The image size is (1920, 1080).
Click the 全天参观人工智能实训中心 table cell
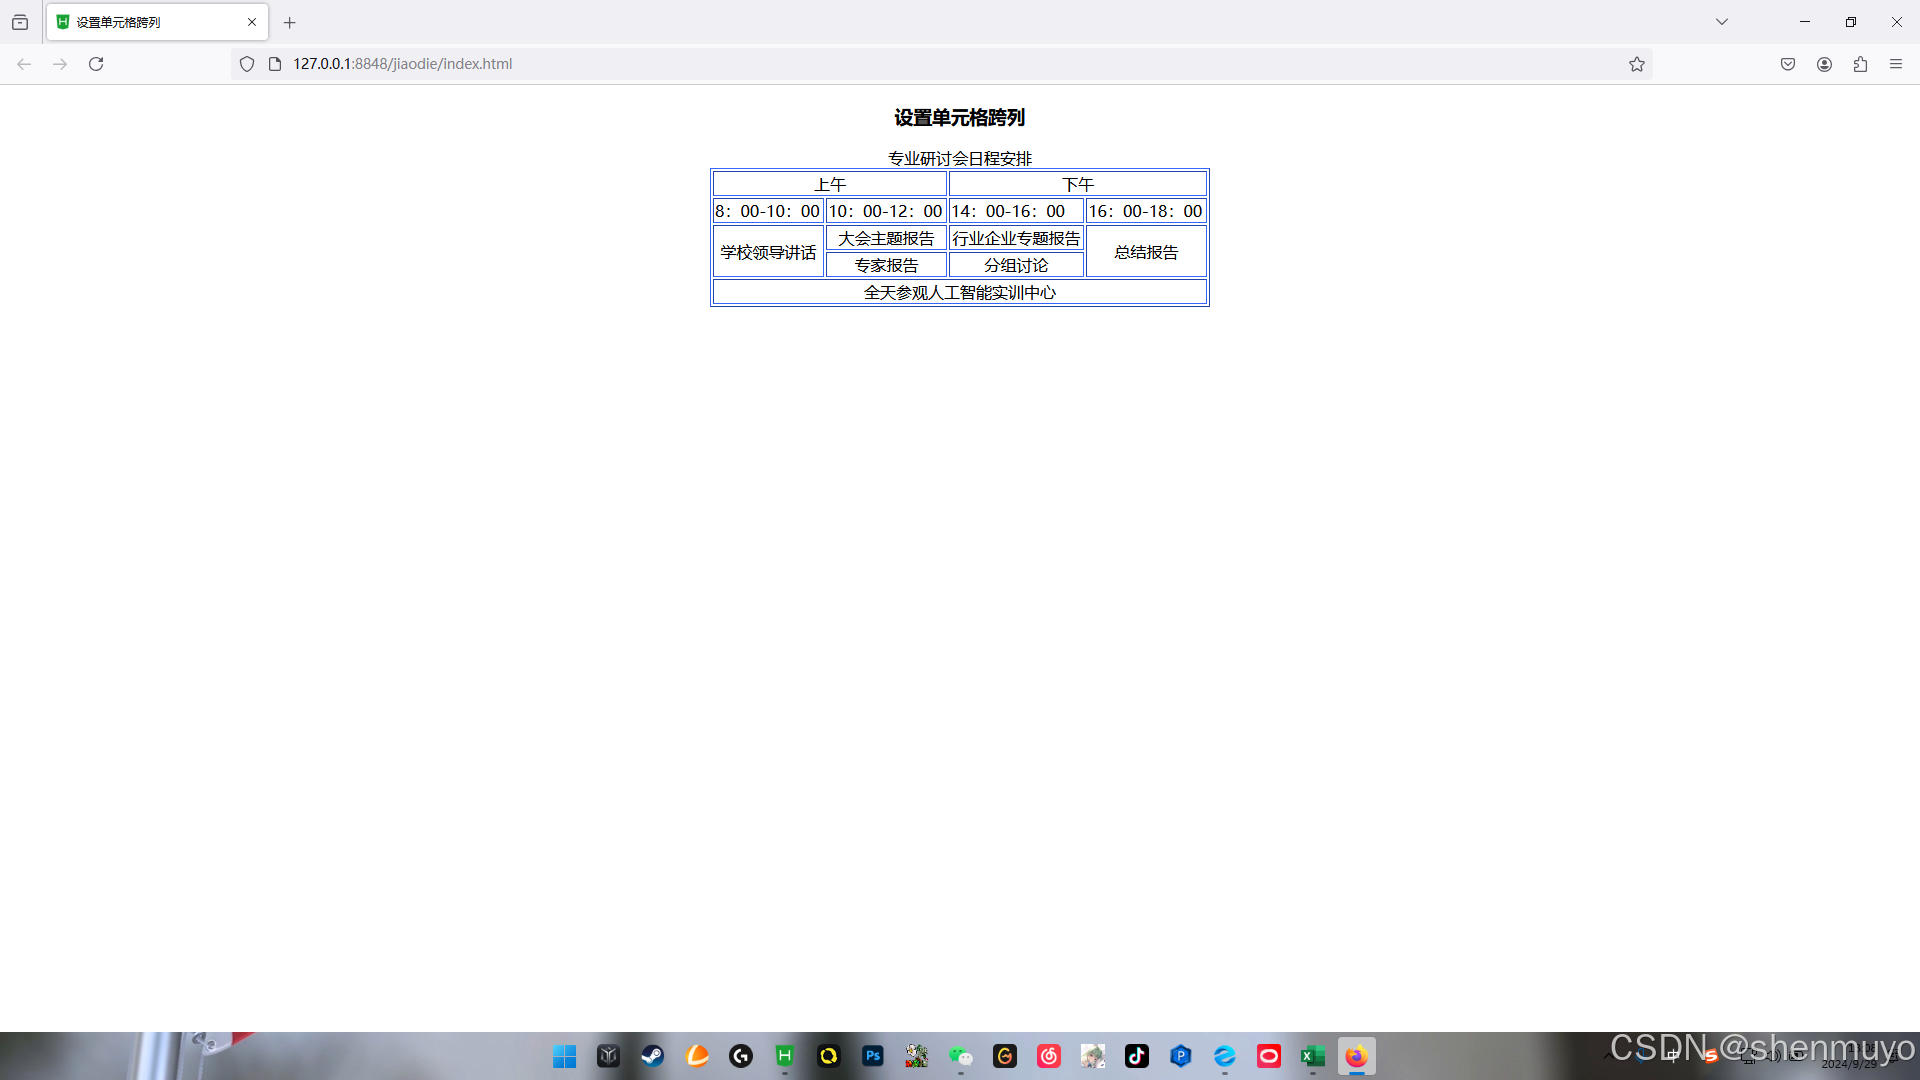[959, 292]
